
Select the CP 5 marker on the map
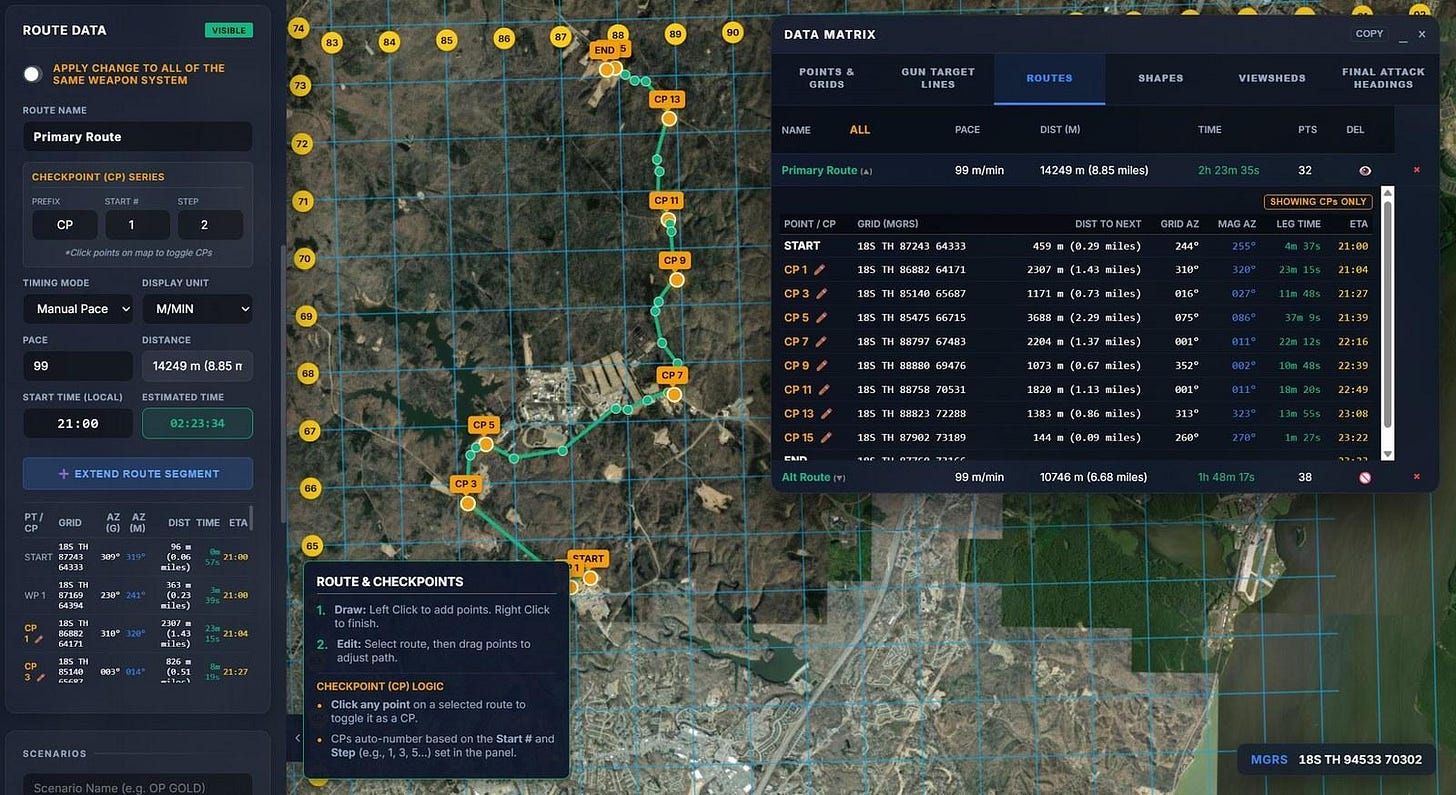pos(486,444)
